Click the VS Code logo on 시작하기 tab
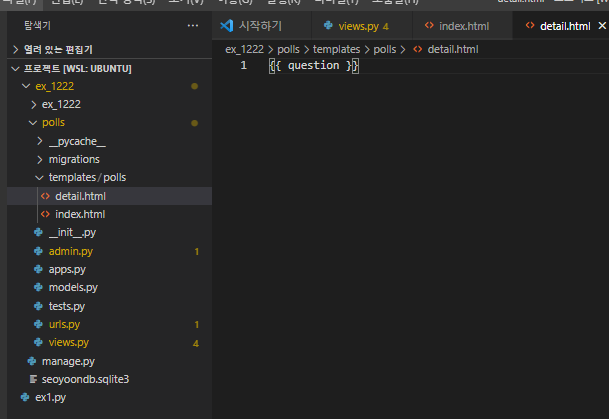Viewport: 609px width, 419px height. pyautogui.click(x=227, y=26)
